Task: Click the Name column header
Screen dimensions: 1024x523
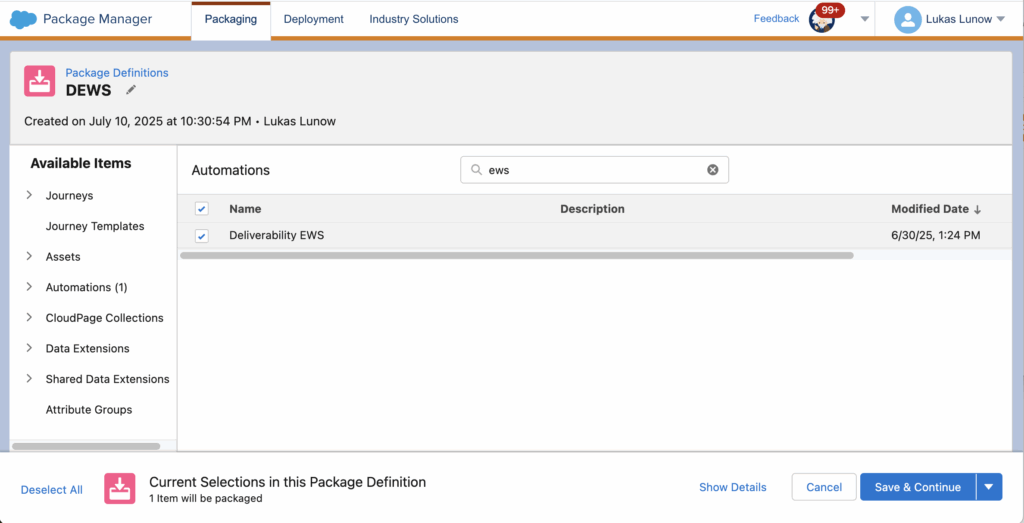Action: tap(245, 209)
